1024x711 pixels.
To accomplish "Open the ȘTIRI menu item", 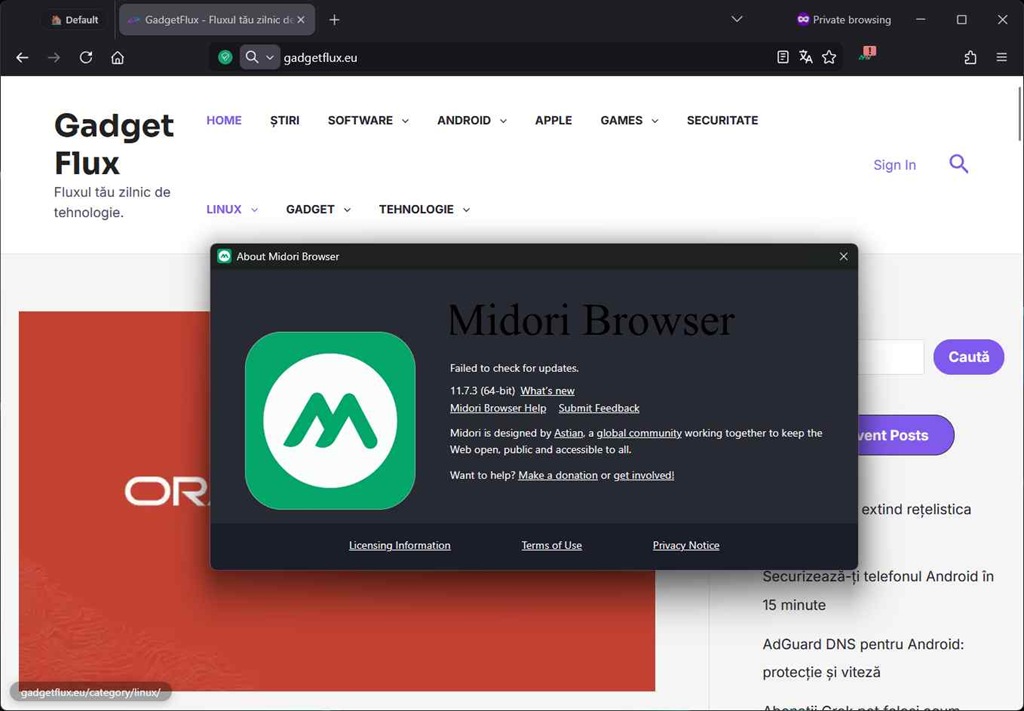I will (x=285, y=120).
